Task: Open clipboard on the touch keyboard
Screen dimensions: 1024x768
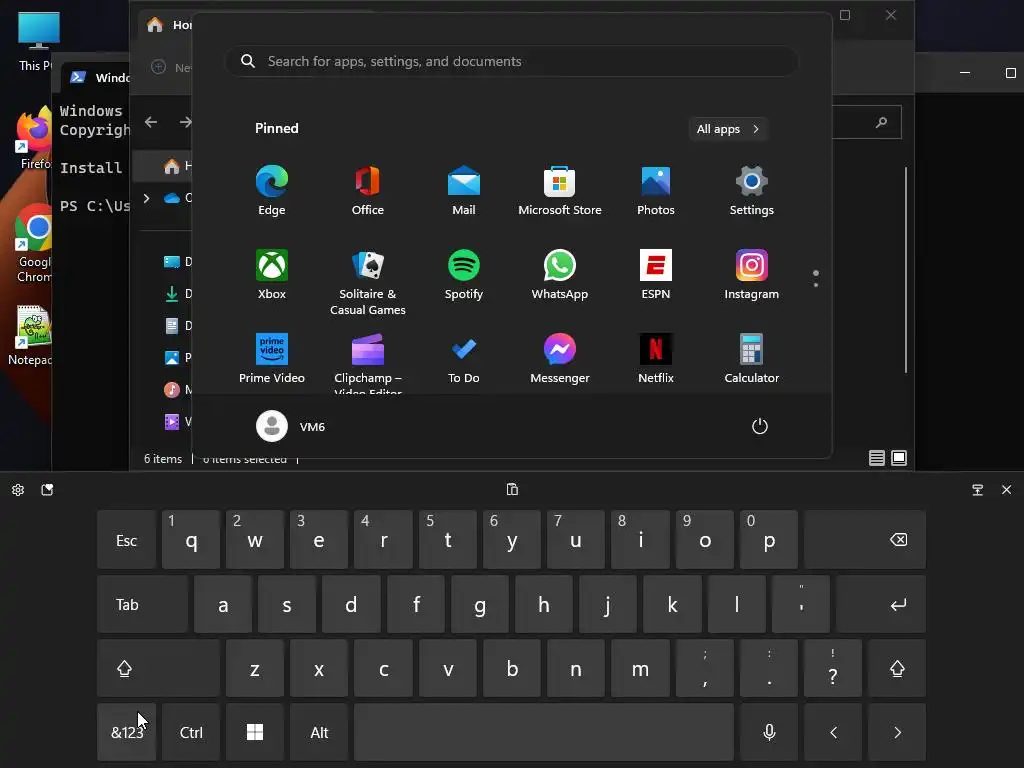Action: [512, 489]
